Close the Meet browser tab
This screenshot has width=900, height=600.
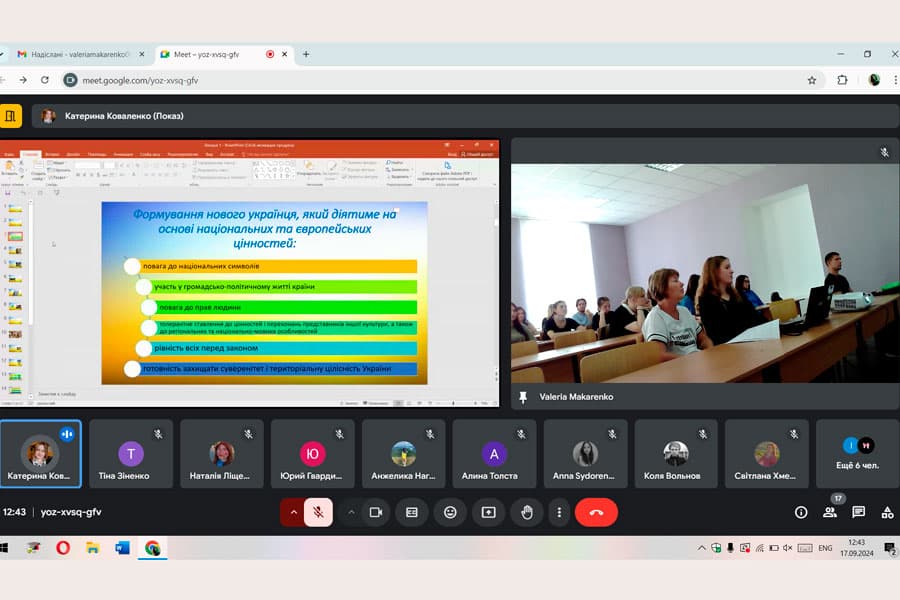(285, 55)
